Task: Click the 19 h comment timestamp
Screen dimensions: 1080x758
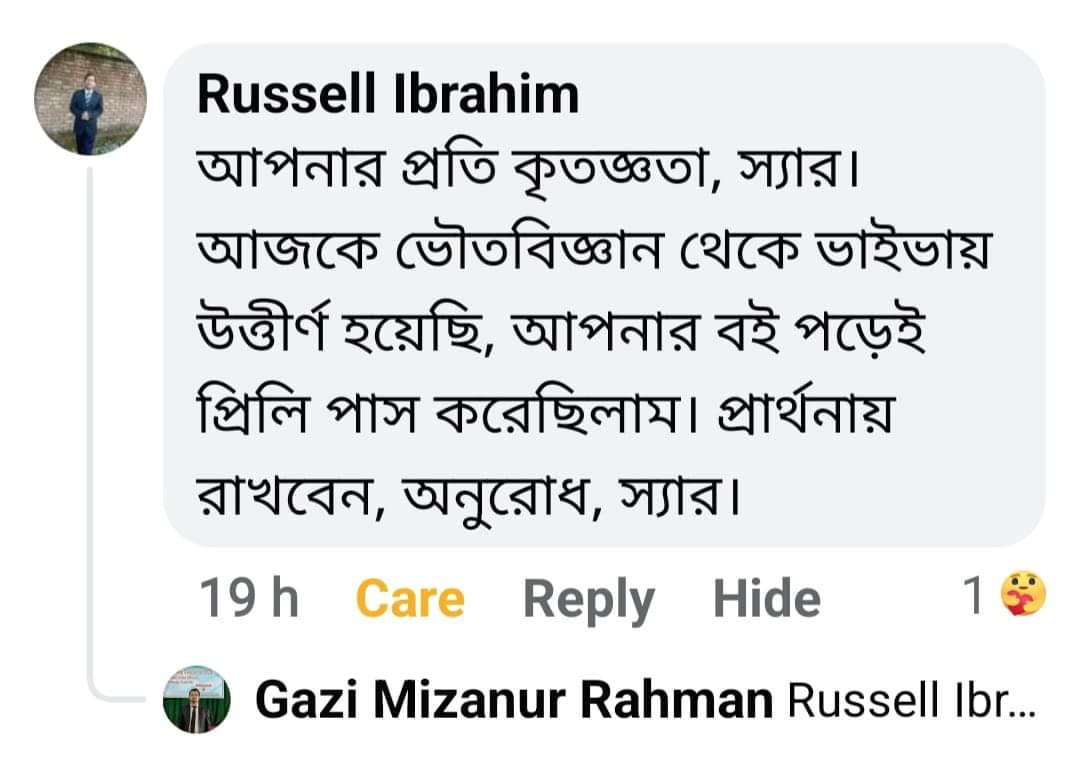Action: tap(249, 598)
